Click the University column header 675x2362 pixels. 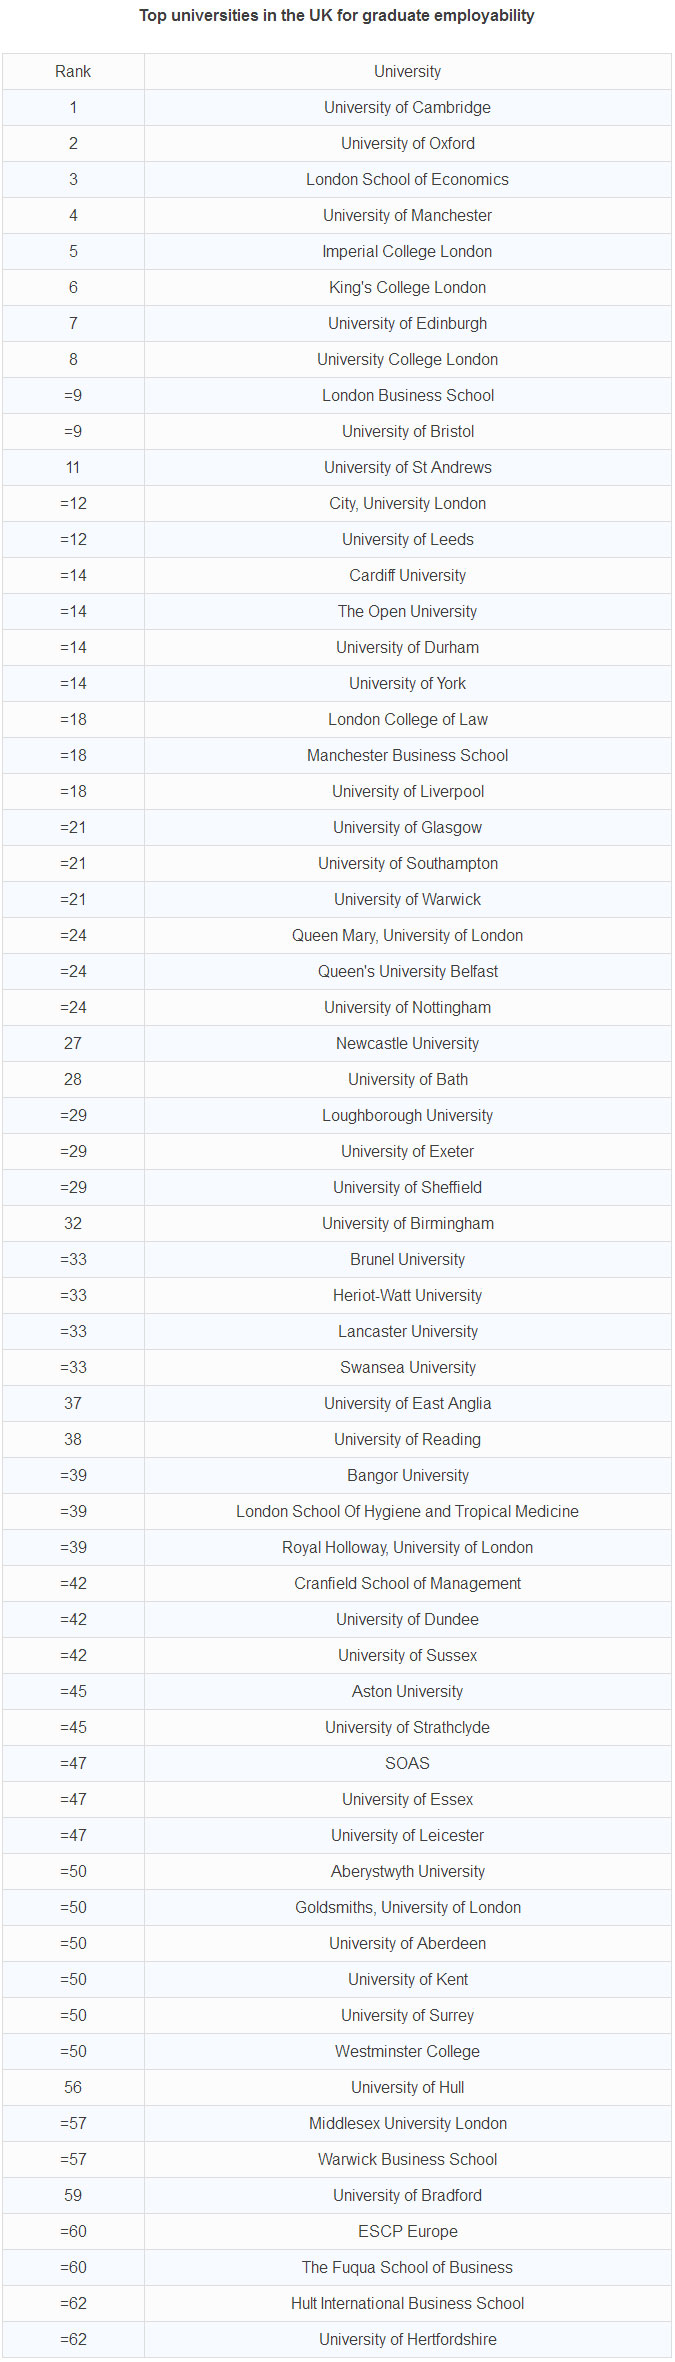pos(407,72)
